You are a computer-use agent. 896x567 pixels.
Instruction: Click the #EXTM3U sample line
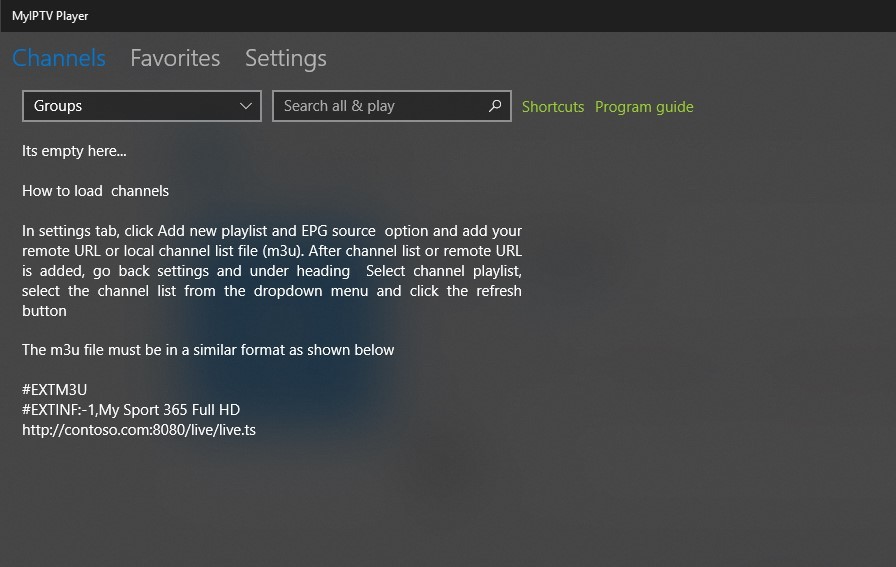tap(54, 390)
